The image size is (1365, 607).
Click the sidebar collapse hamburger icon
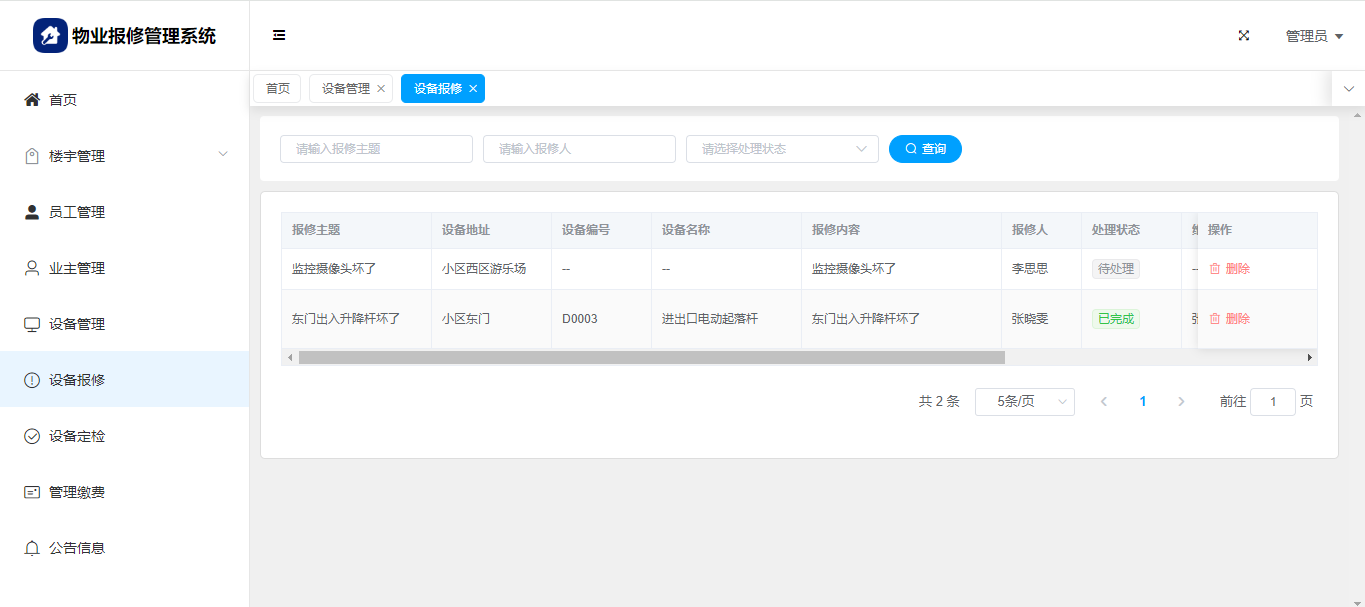coord(279,35)
